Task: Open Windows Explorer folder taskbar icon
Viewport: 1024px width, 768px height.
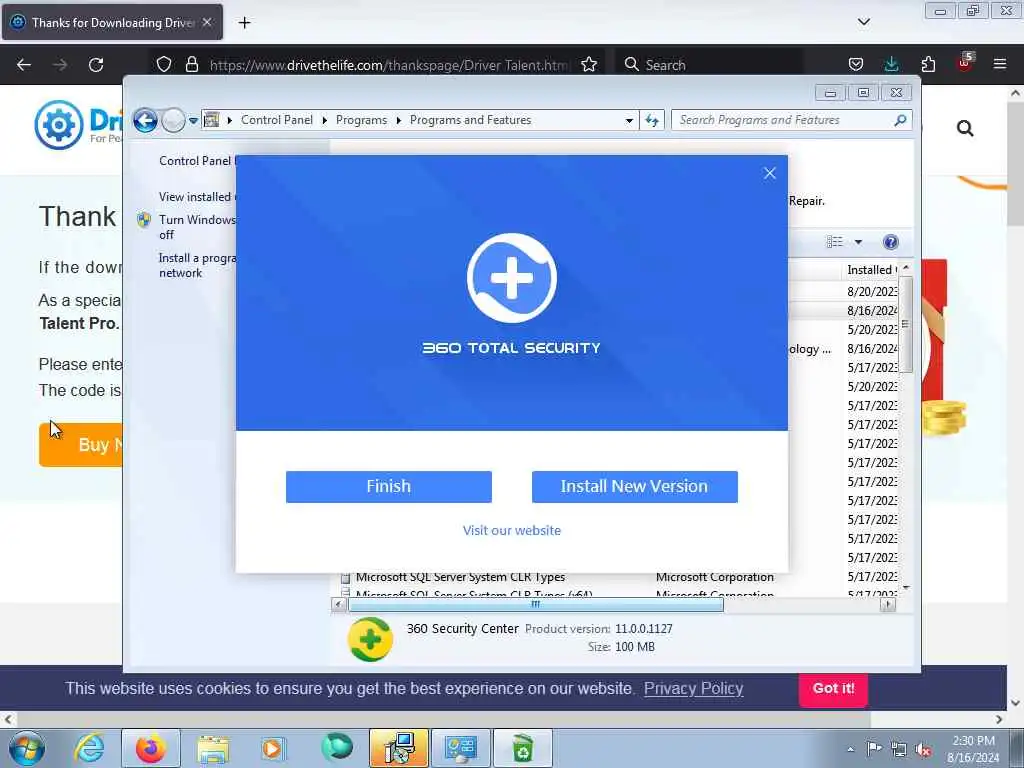Action: click(x=213, y=748)
